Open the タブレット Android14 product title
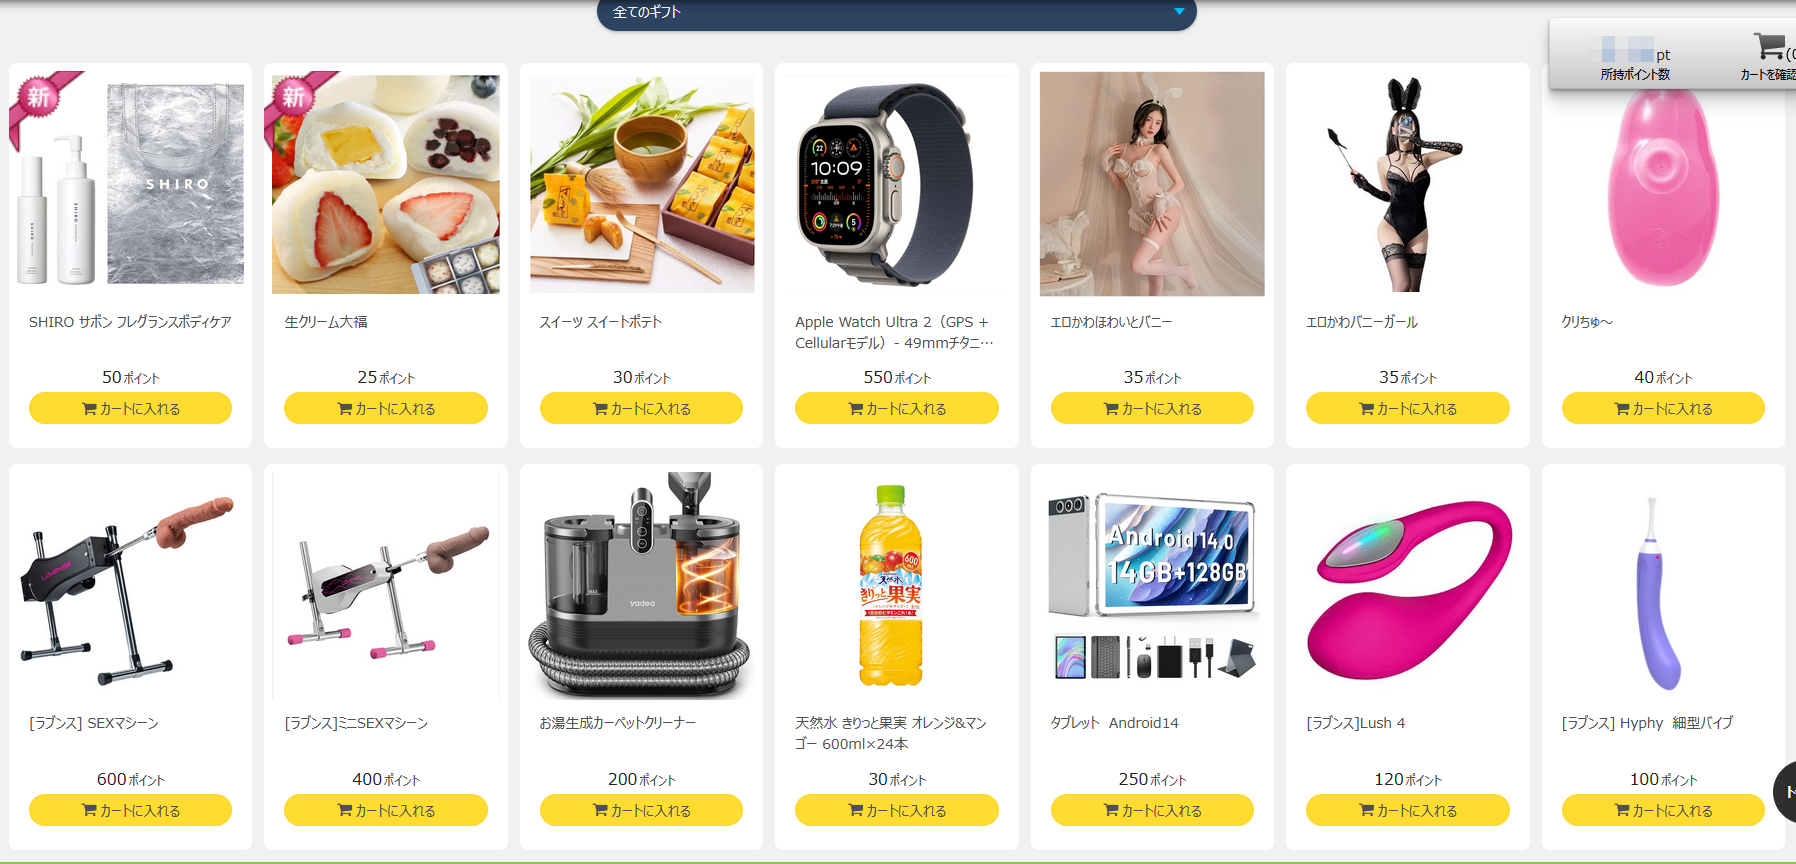 (1114, 723)
